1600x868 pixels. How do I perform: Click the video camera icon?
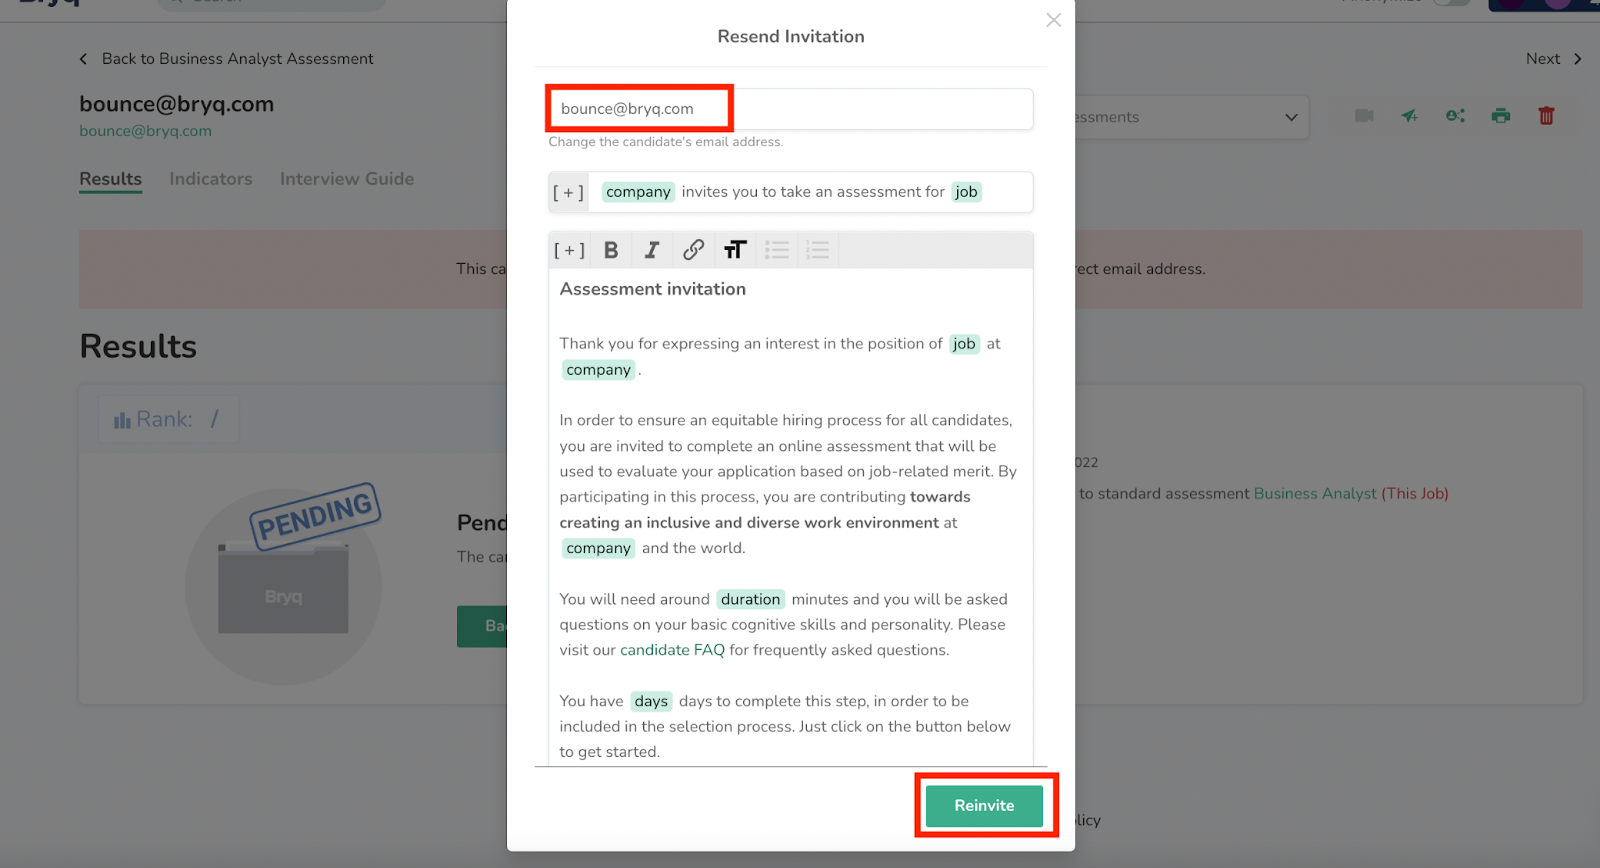coord(1364,116)
